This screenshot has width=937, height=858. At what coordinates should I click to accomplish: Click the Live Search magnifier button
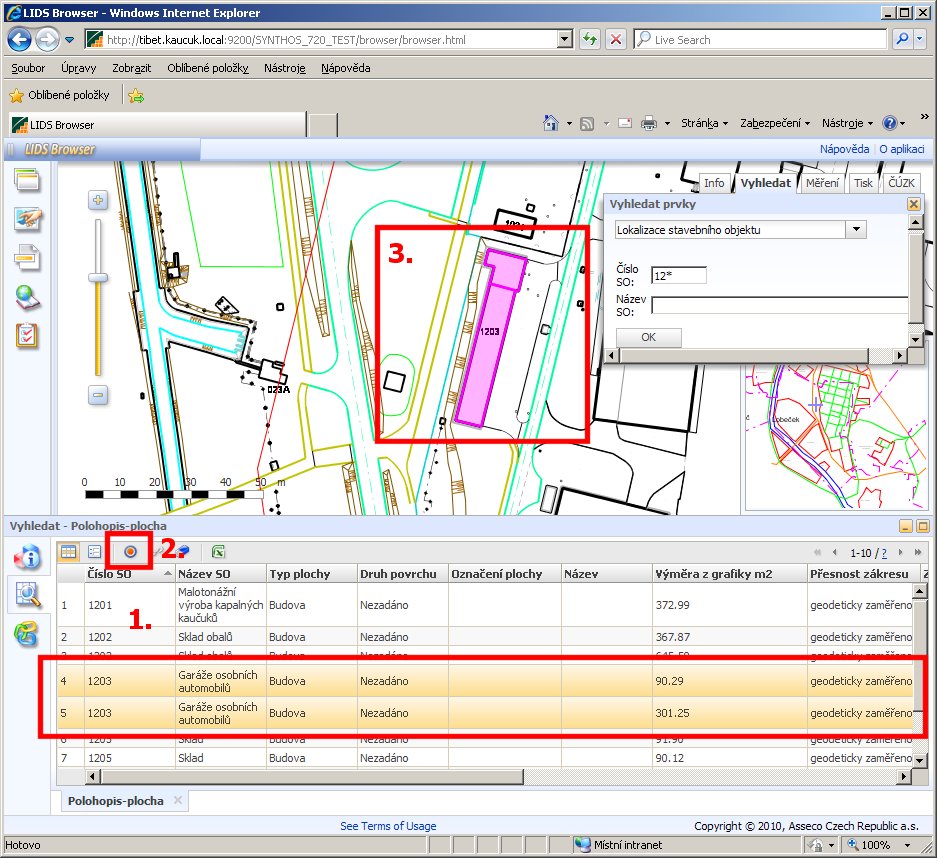pos(902,39)
